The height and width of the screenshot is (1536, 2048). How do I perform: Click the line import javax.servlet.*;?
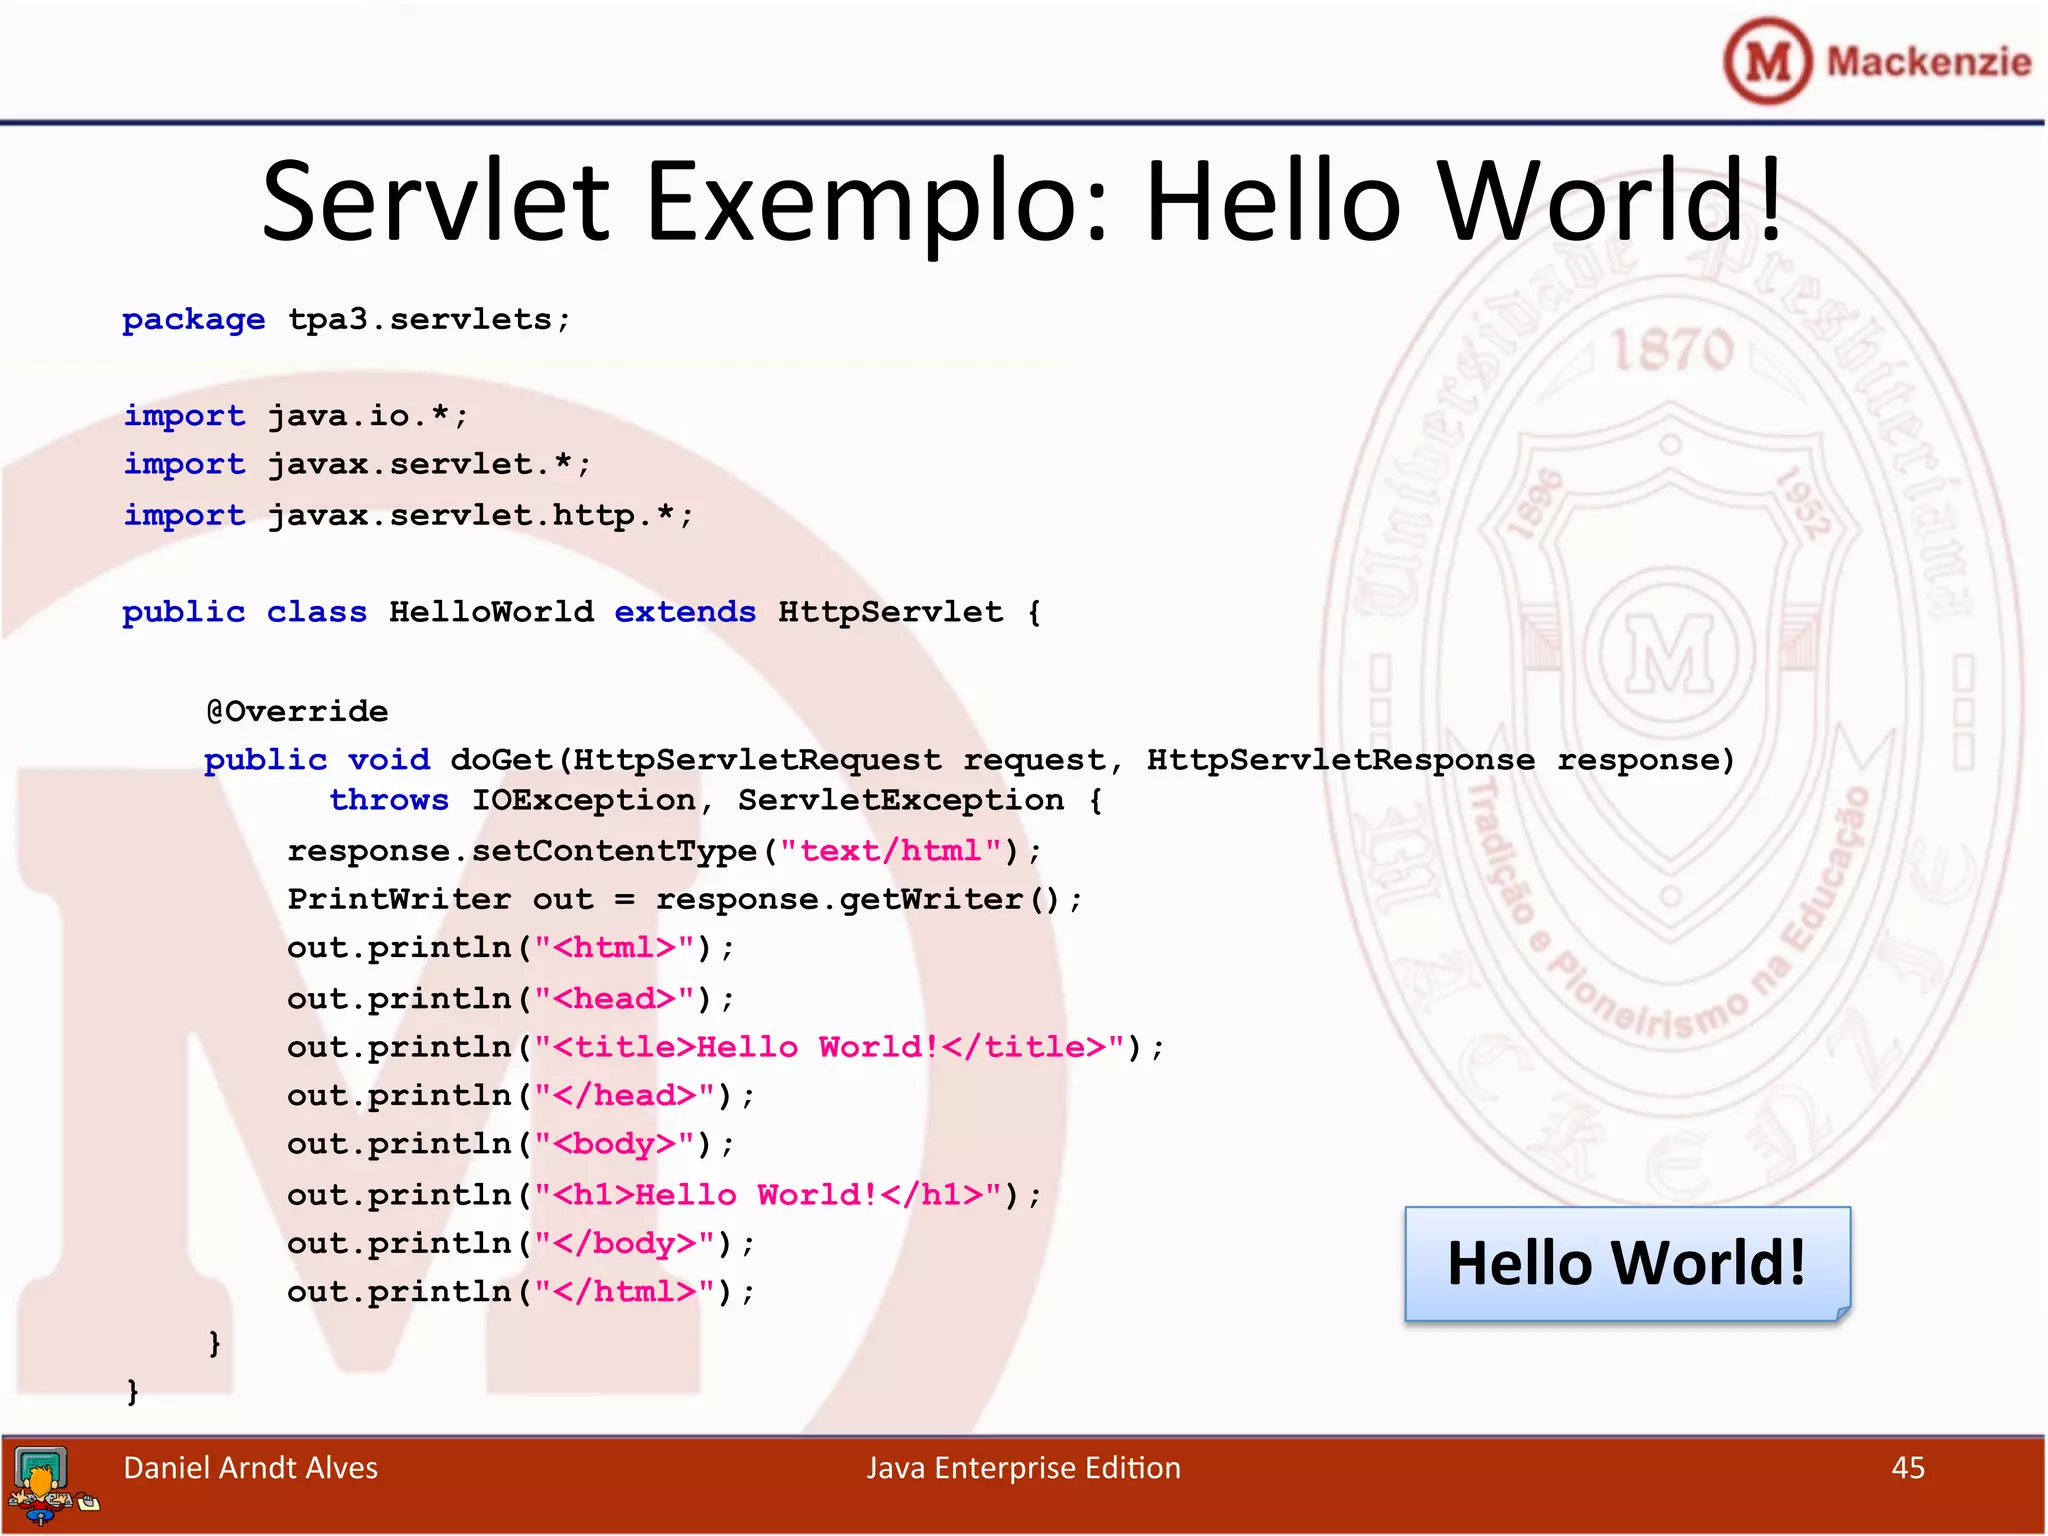click(357, 464)
